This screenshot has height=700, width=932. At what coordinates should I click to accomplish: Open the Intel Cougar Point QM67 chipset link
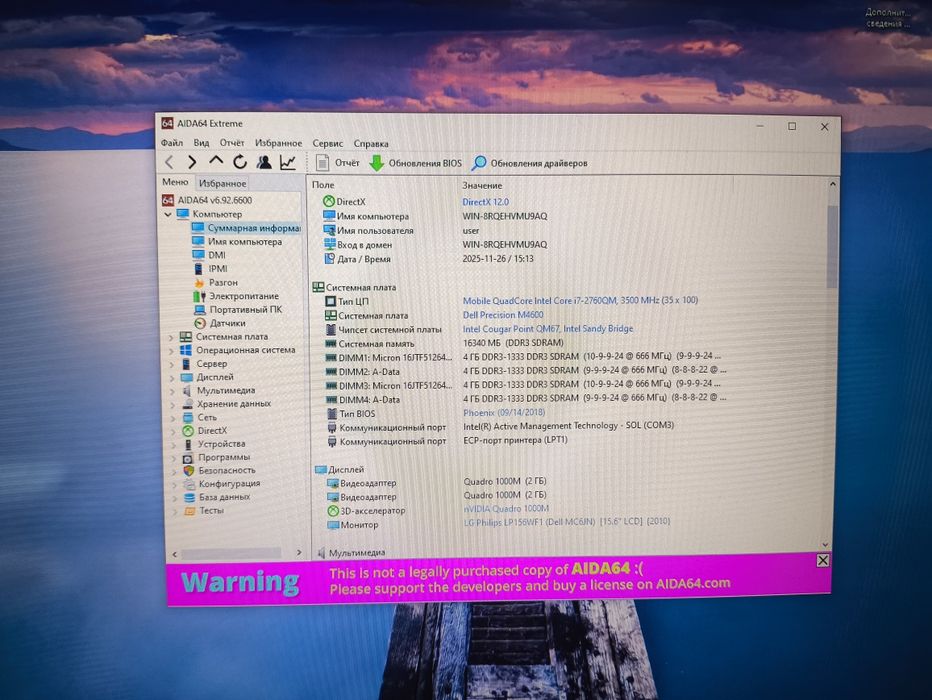[548, 329]
